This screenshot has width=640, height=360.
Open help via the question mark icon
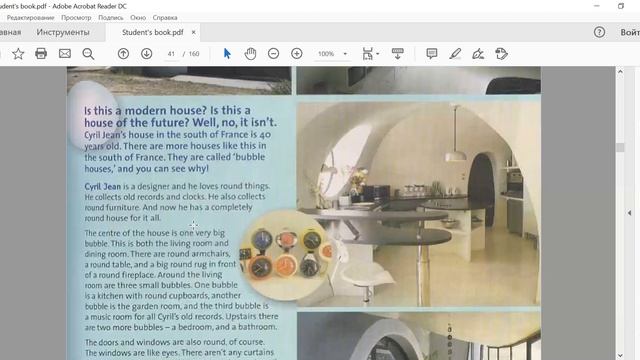(599, 32)
